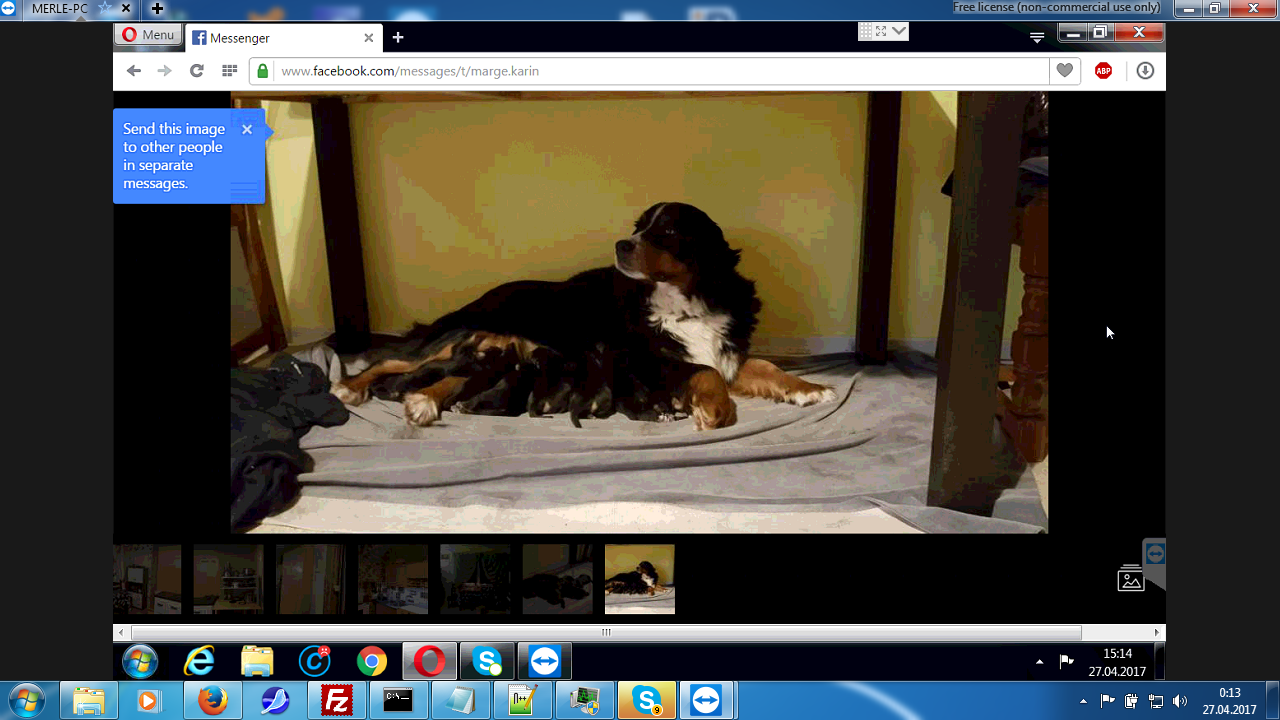Viewport: 1280px width, 720px height.
Task: Click the green padlock security badge
Action: 262,71
